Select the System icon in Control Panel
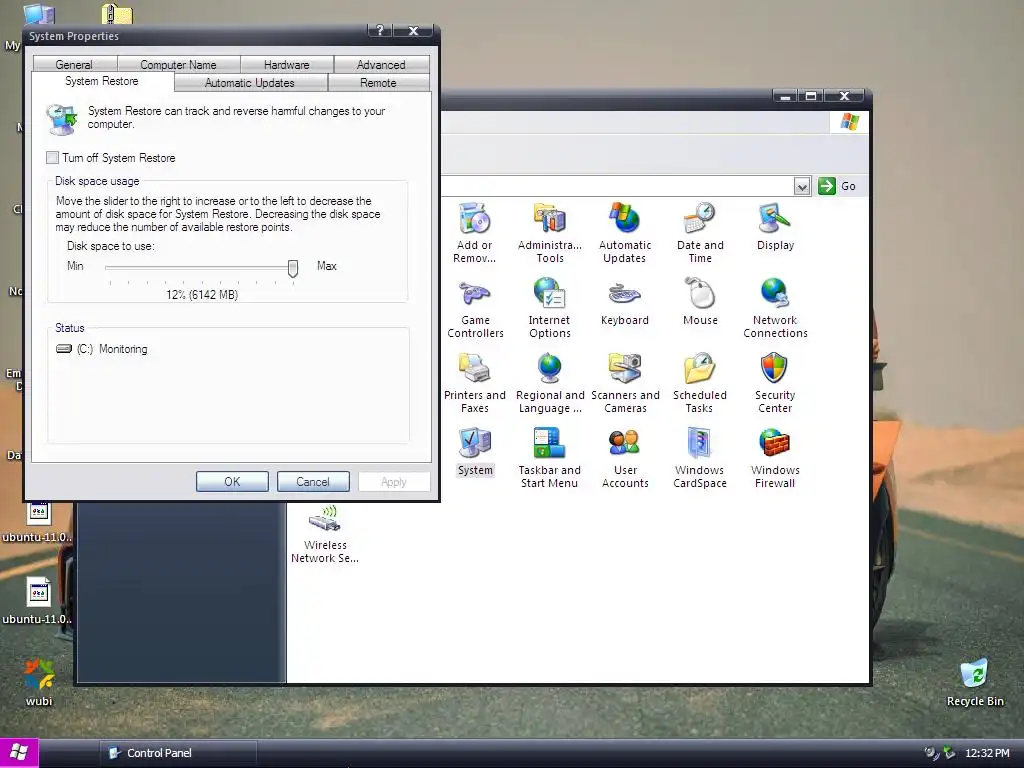 [x=475, y=451]
